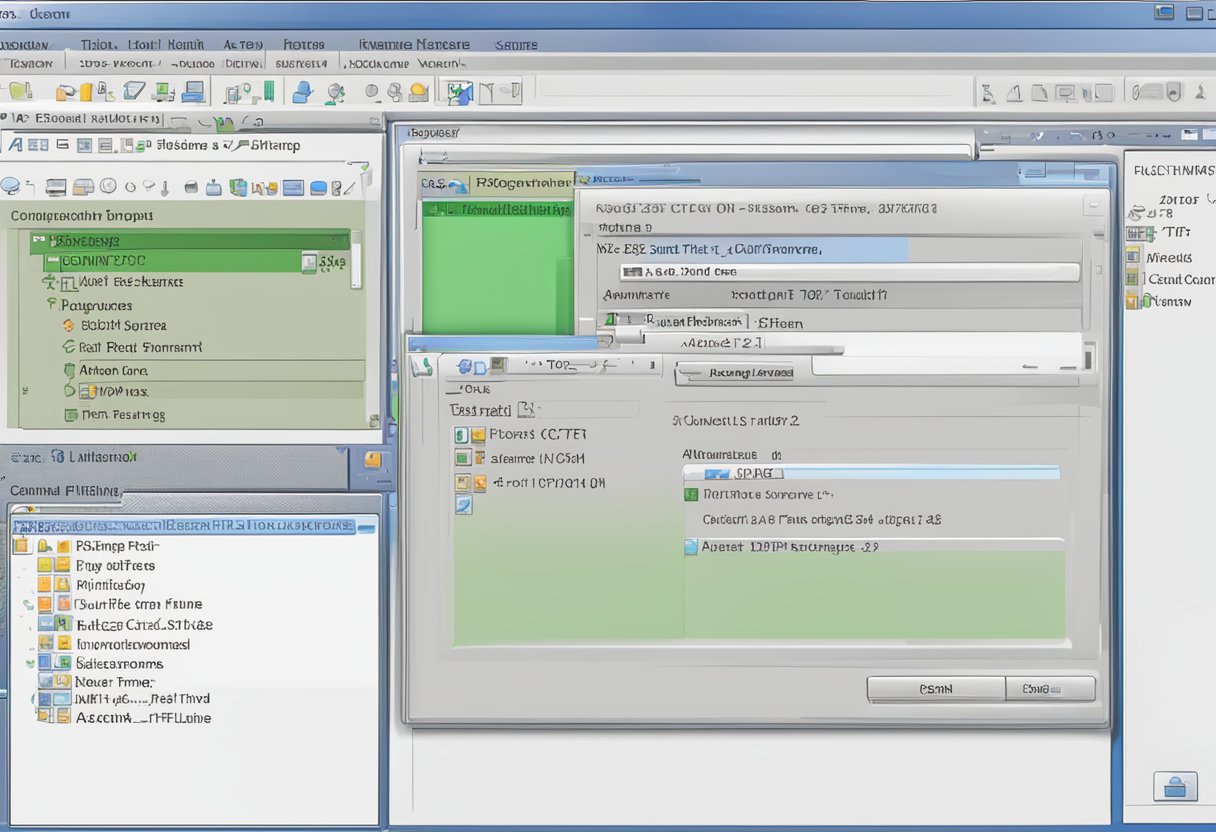Image resolution: width=1216 pixels, height=832 pixels.
Task: Click the blue speech bubble panel icon
Action: coord(10,186)
